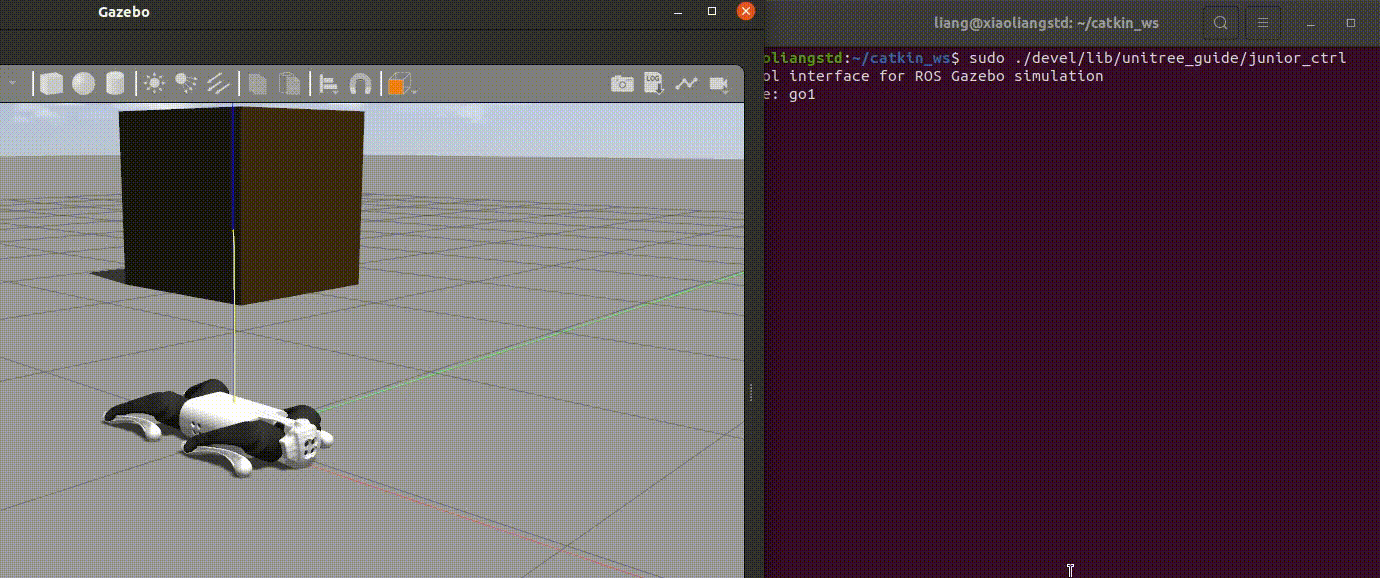Viewport: 1380px width, 578px height.
Task: Insert a sphere shape from toolbar
Action: pos(83,83)
